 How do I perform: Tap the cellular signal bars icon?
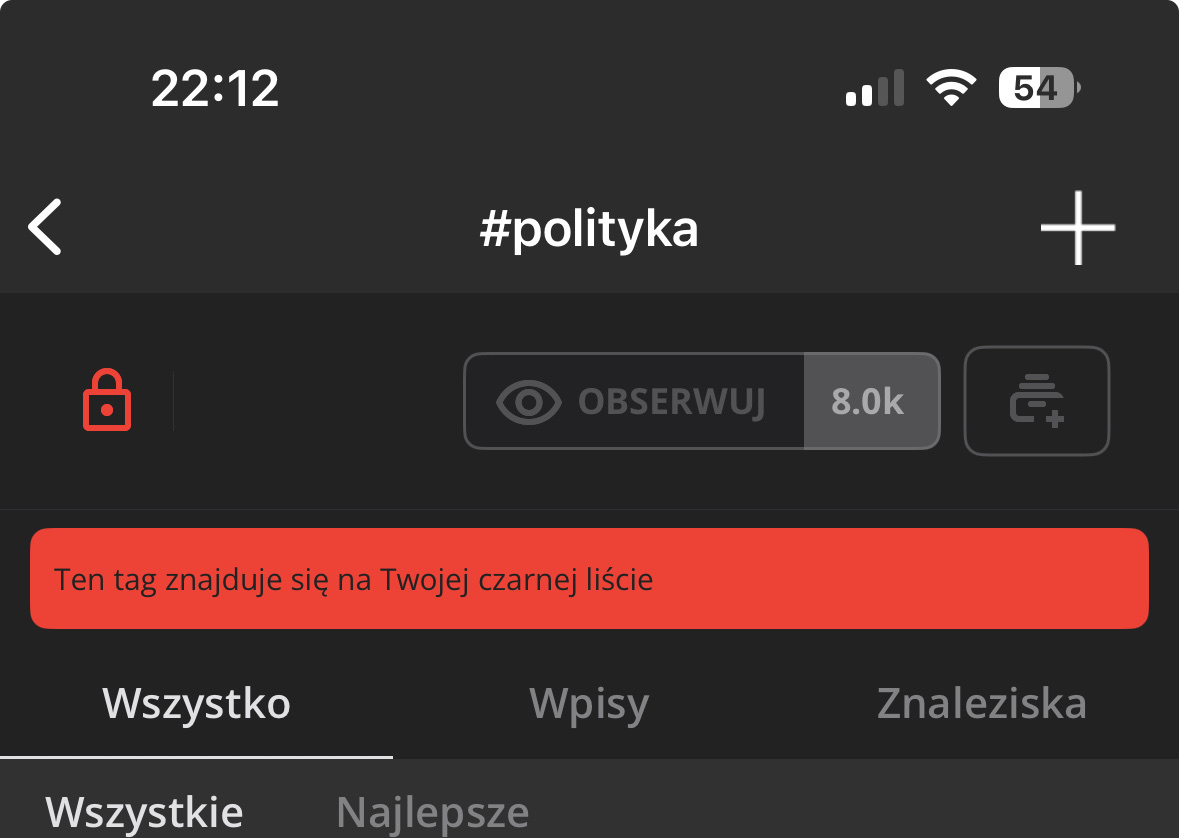[x=874, y=89]
